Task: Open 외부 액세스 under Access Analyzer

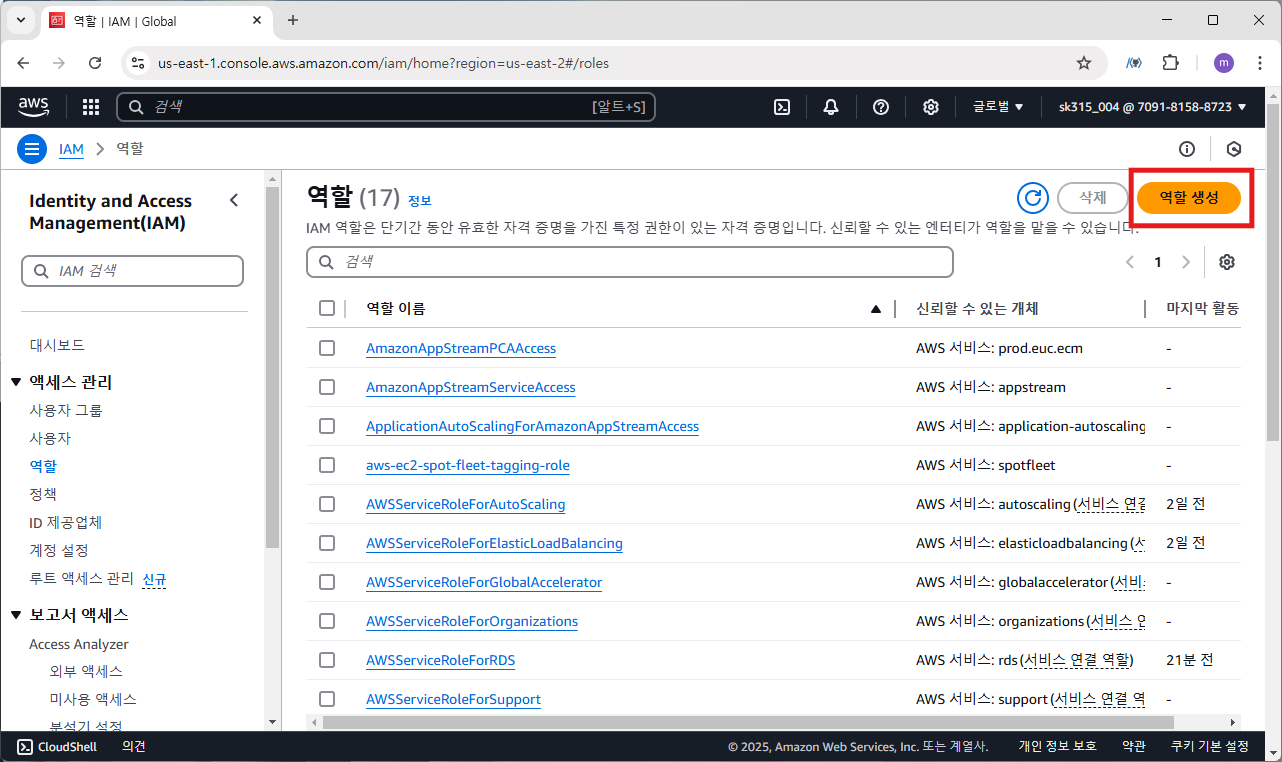Action: [x=86, y=671]
